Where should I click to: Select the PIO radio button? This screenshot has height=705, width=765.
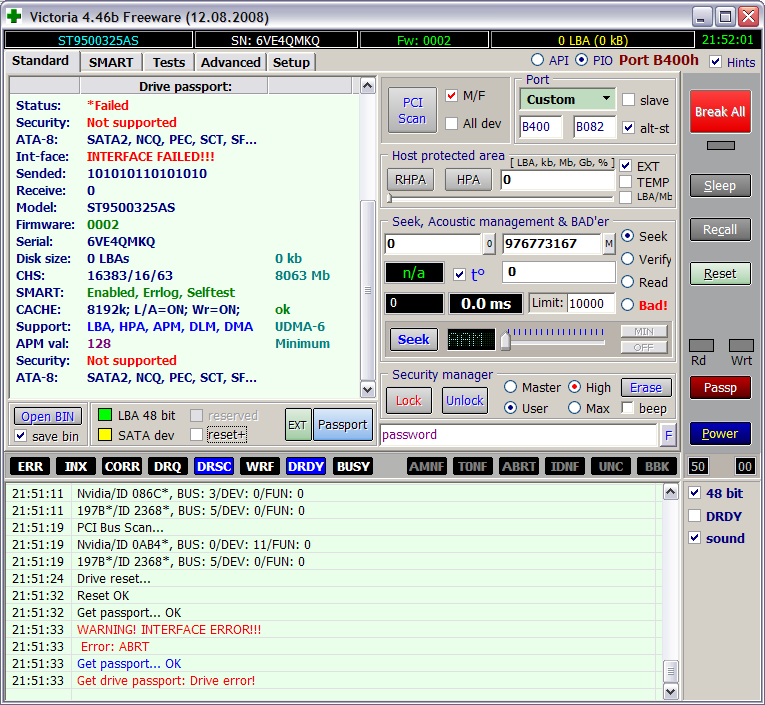click(581, 60)
